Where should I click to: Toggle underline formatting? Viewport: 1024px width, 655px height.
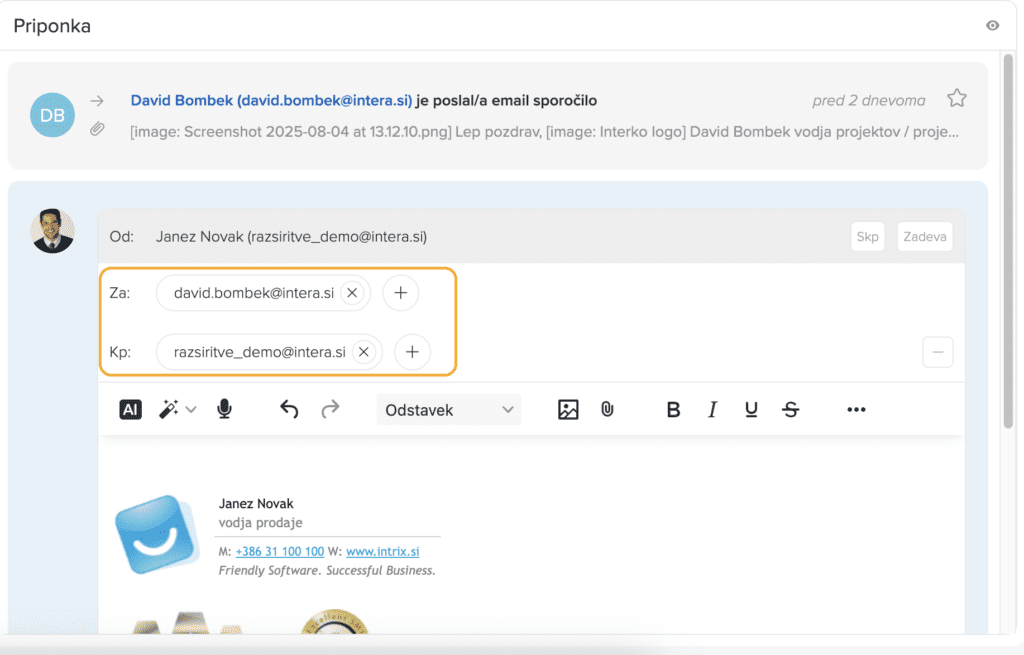pos(751,409)
